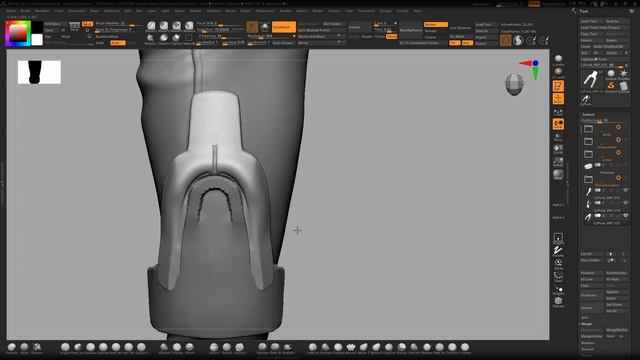Expand the fourth subtool folder below Polymesh row

click(588, 179)
